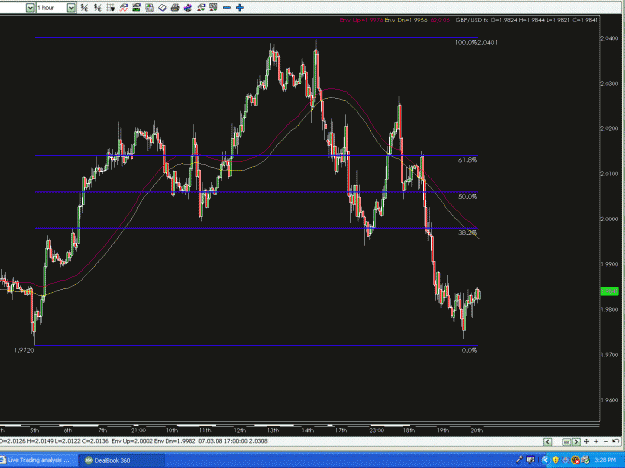Click the small chart settings icon before minus
The height and width of the screenshot is (468, 625).
pos(214,8)
